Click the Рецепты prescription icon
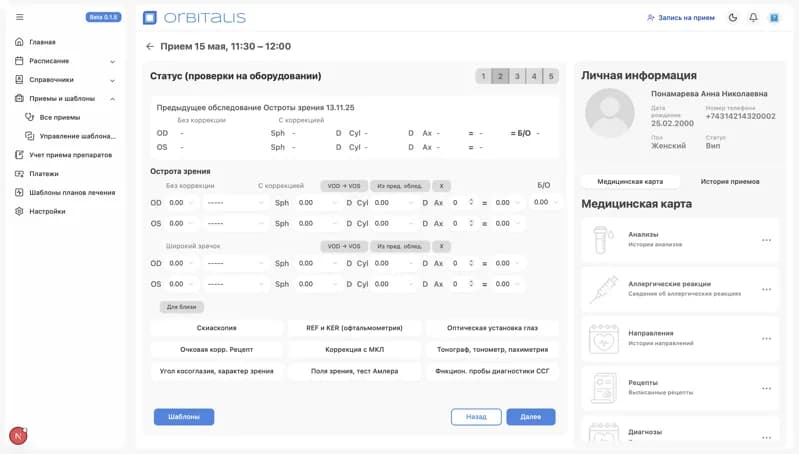 click(603, 388)
